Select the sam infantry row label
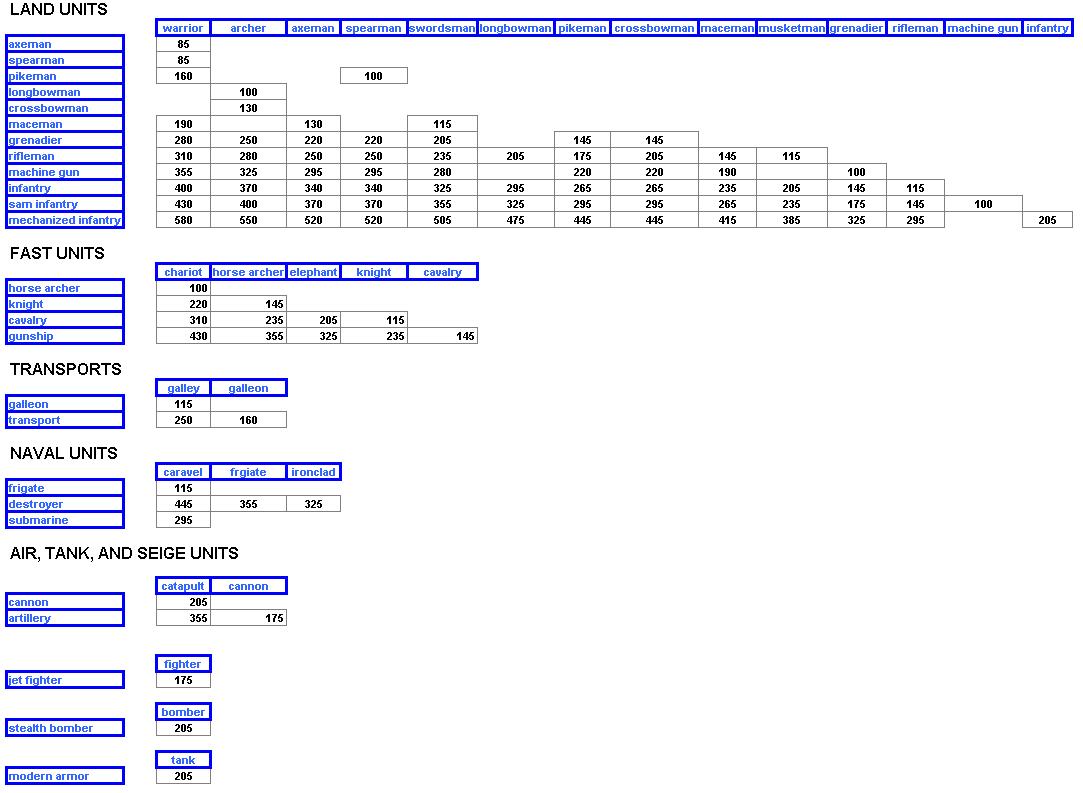 pyautogui.click(x=43, y=204)
